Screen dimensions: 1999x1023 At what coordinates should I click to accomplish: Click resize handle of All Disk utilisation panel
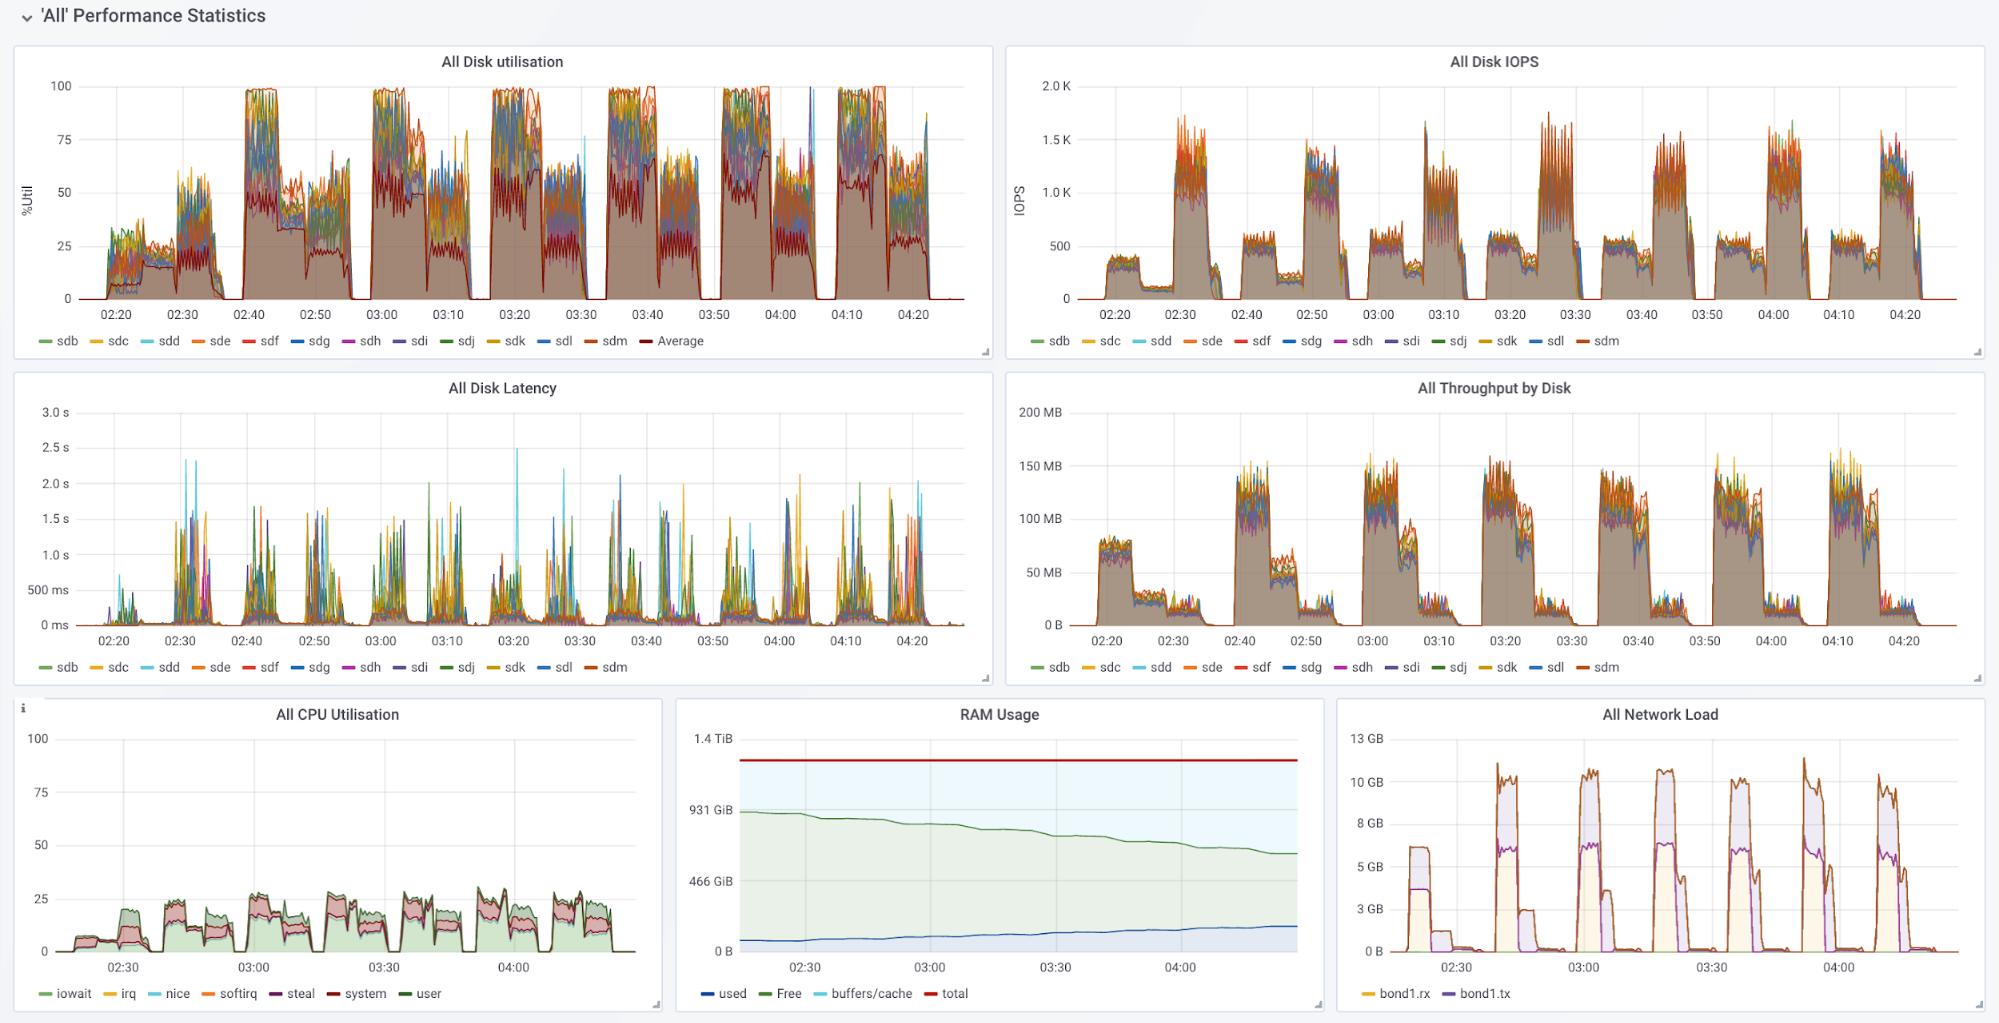point(985,352)
